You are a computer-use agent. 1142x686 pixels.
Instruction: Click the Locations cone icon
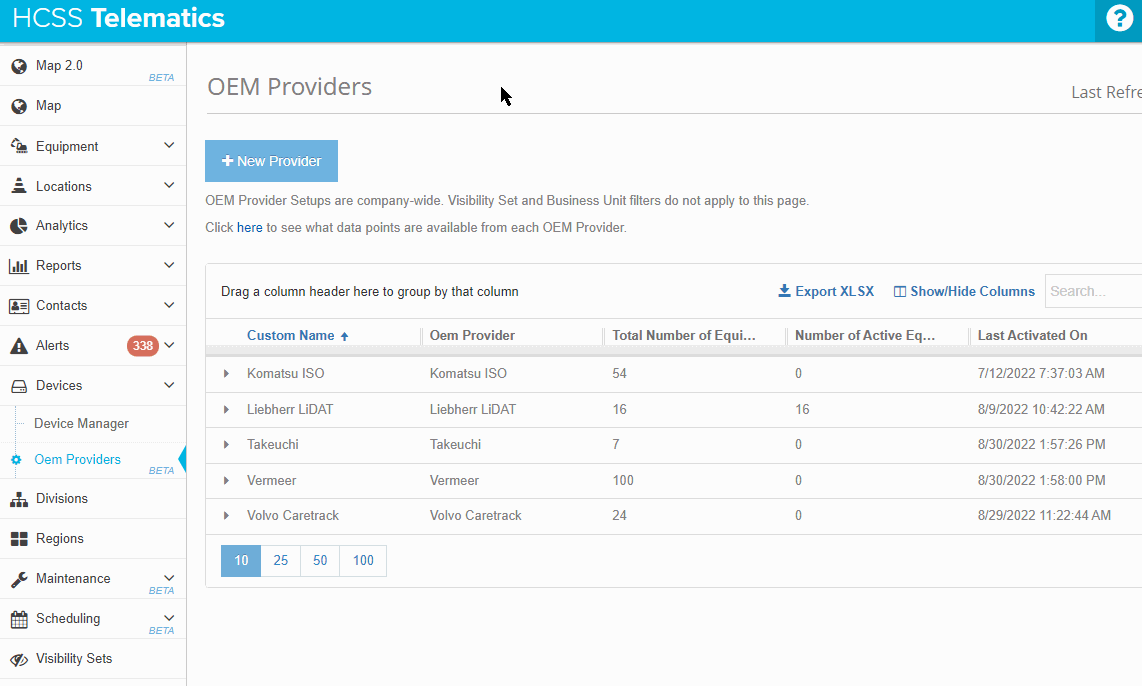coord(19,186)
